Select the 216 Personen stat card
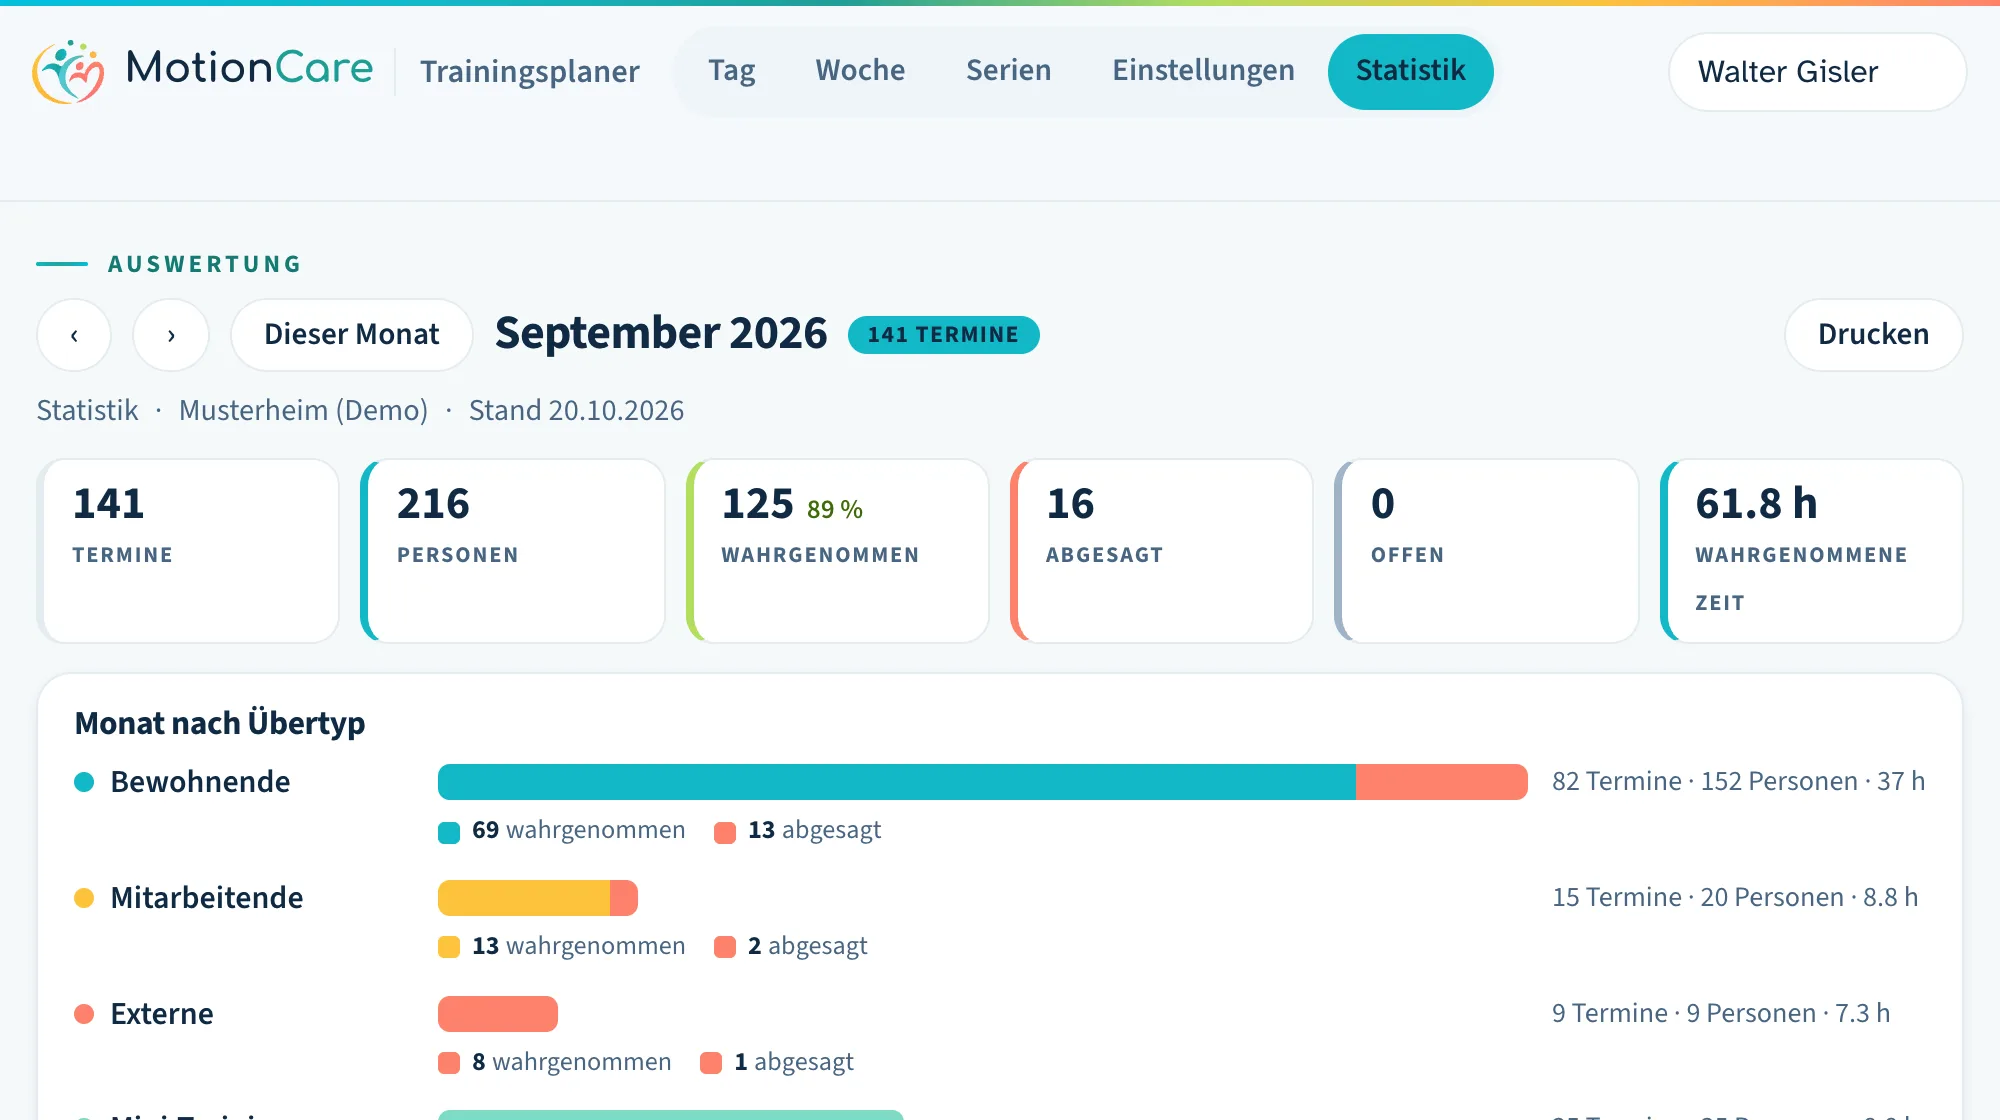The image size is (2000, 1120). pos(512,551)
